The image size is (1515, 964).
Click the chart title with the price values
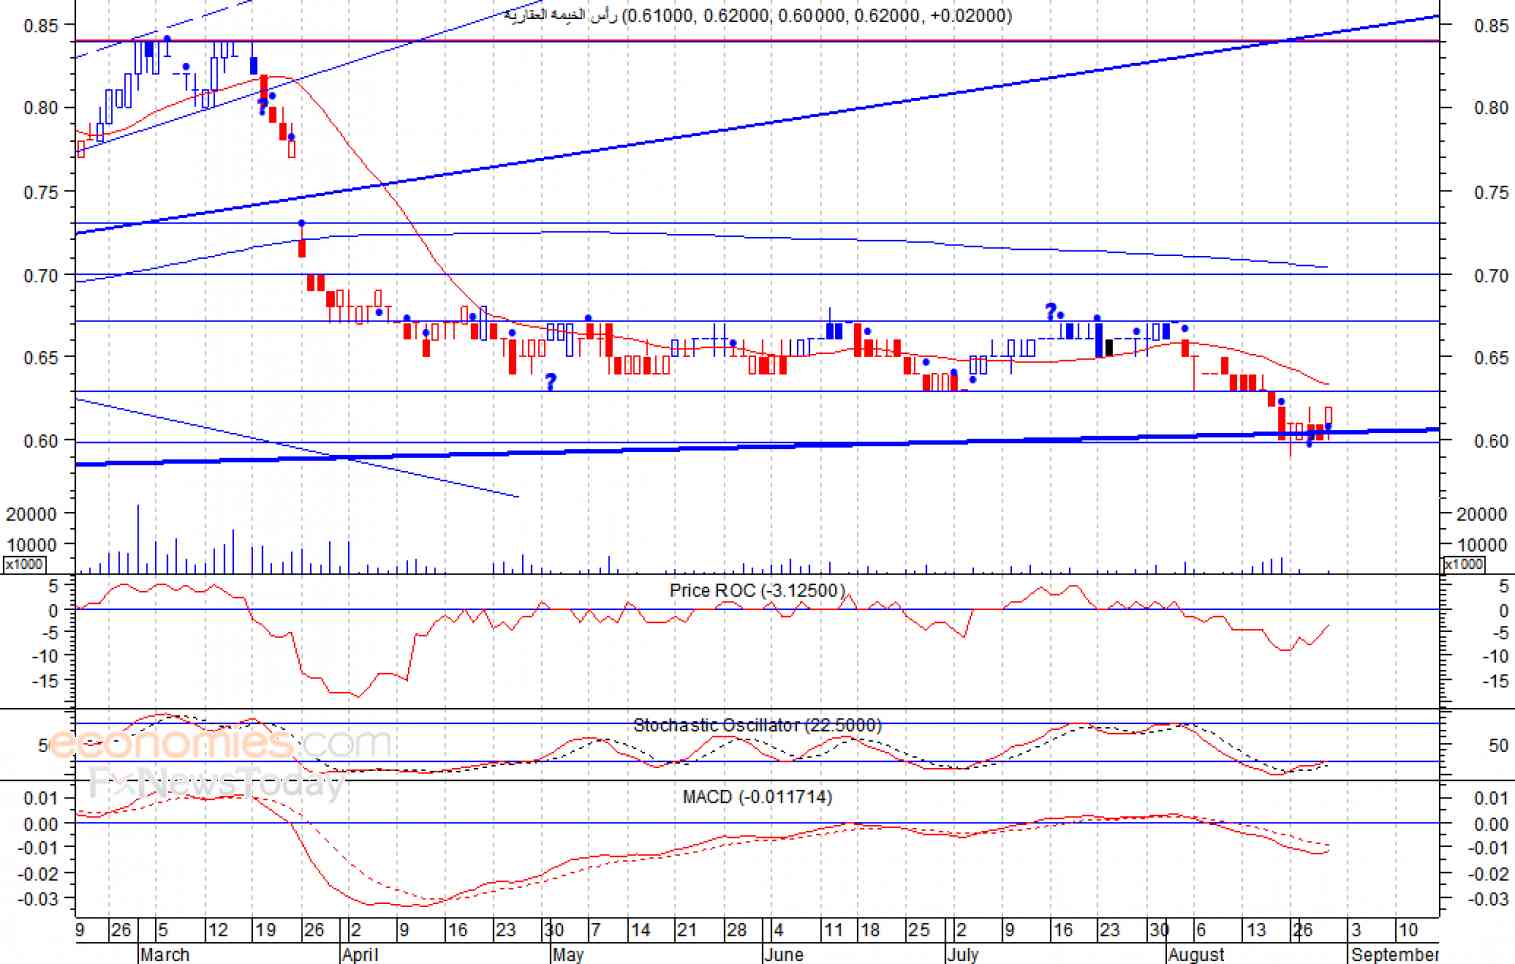click(x=758, y=15)
